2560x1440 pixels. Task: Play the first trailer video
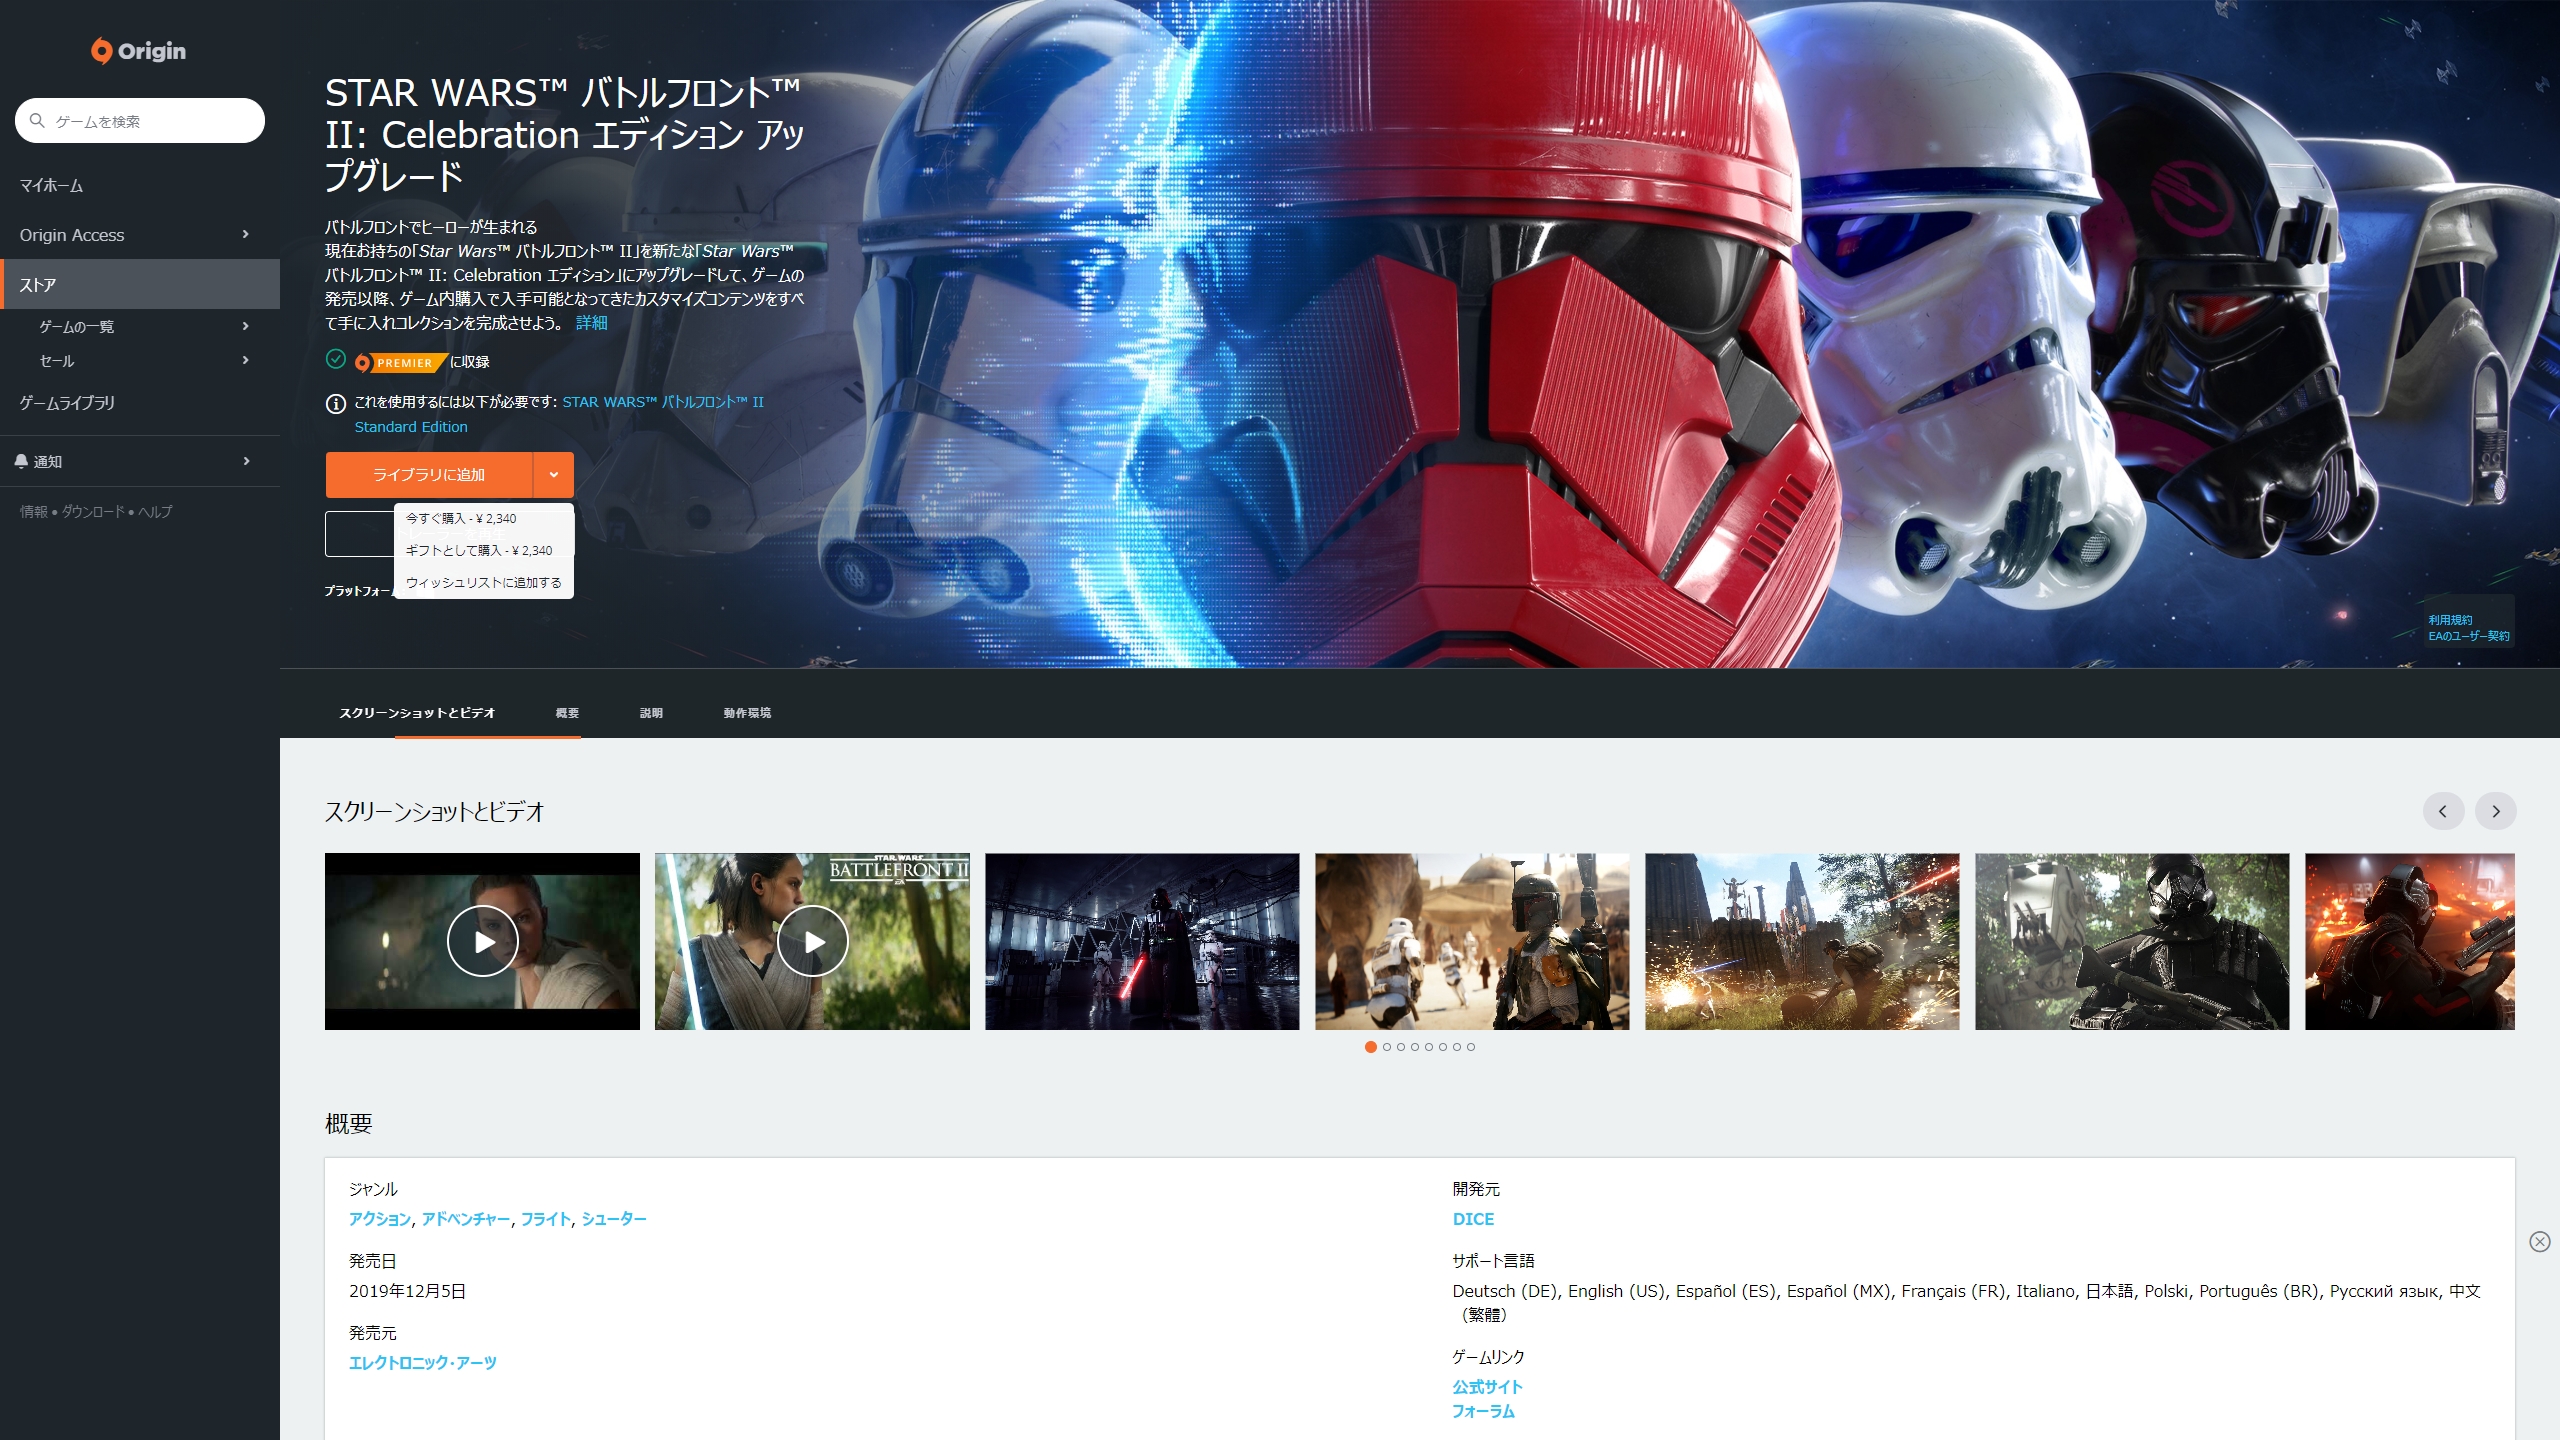coord(482,941)
